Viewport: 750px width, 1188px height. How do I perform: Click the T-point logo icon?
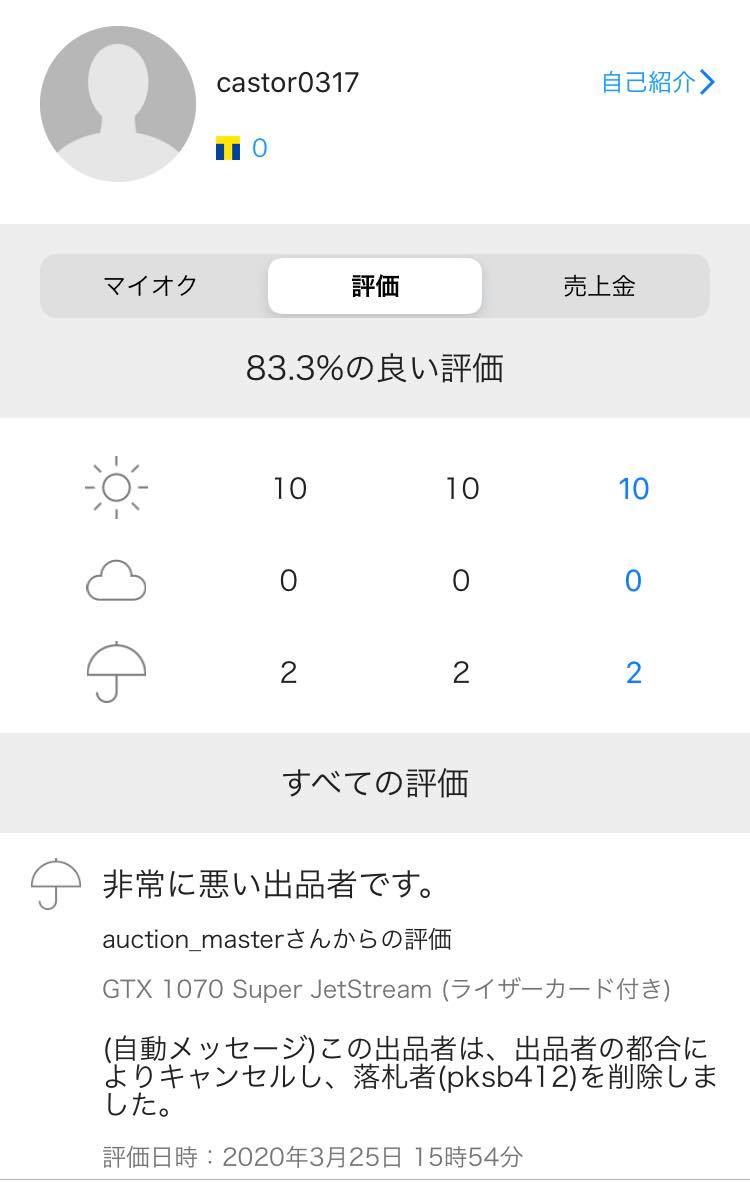pos(228,149)
